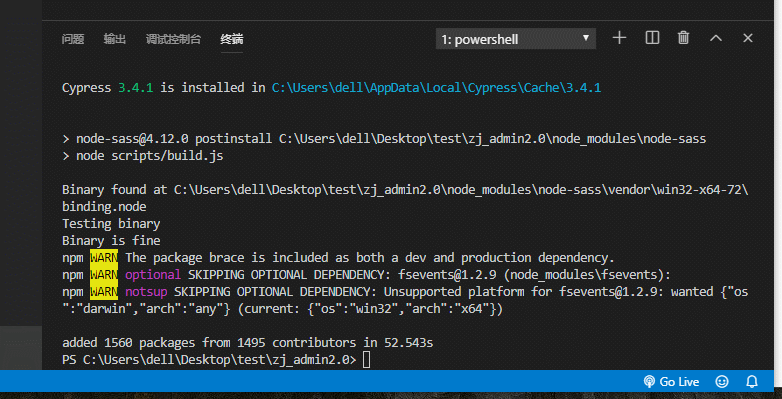
Task: Open the 调试控制台 debug console tab
Action: point(174,39)
